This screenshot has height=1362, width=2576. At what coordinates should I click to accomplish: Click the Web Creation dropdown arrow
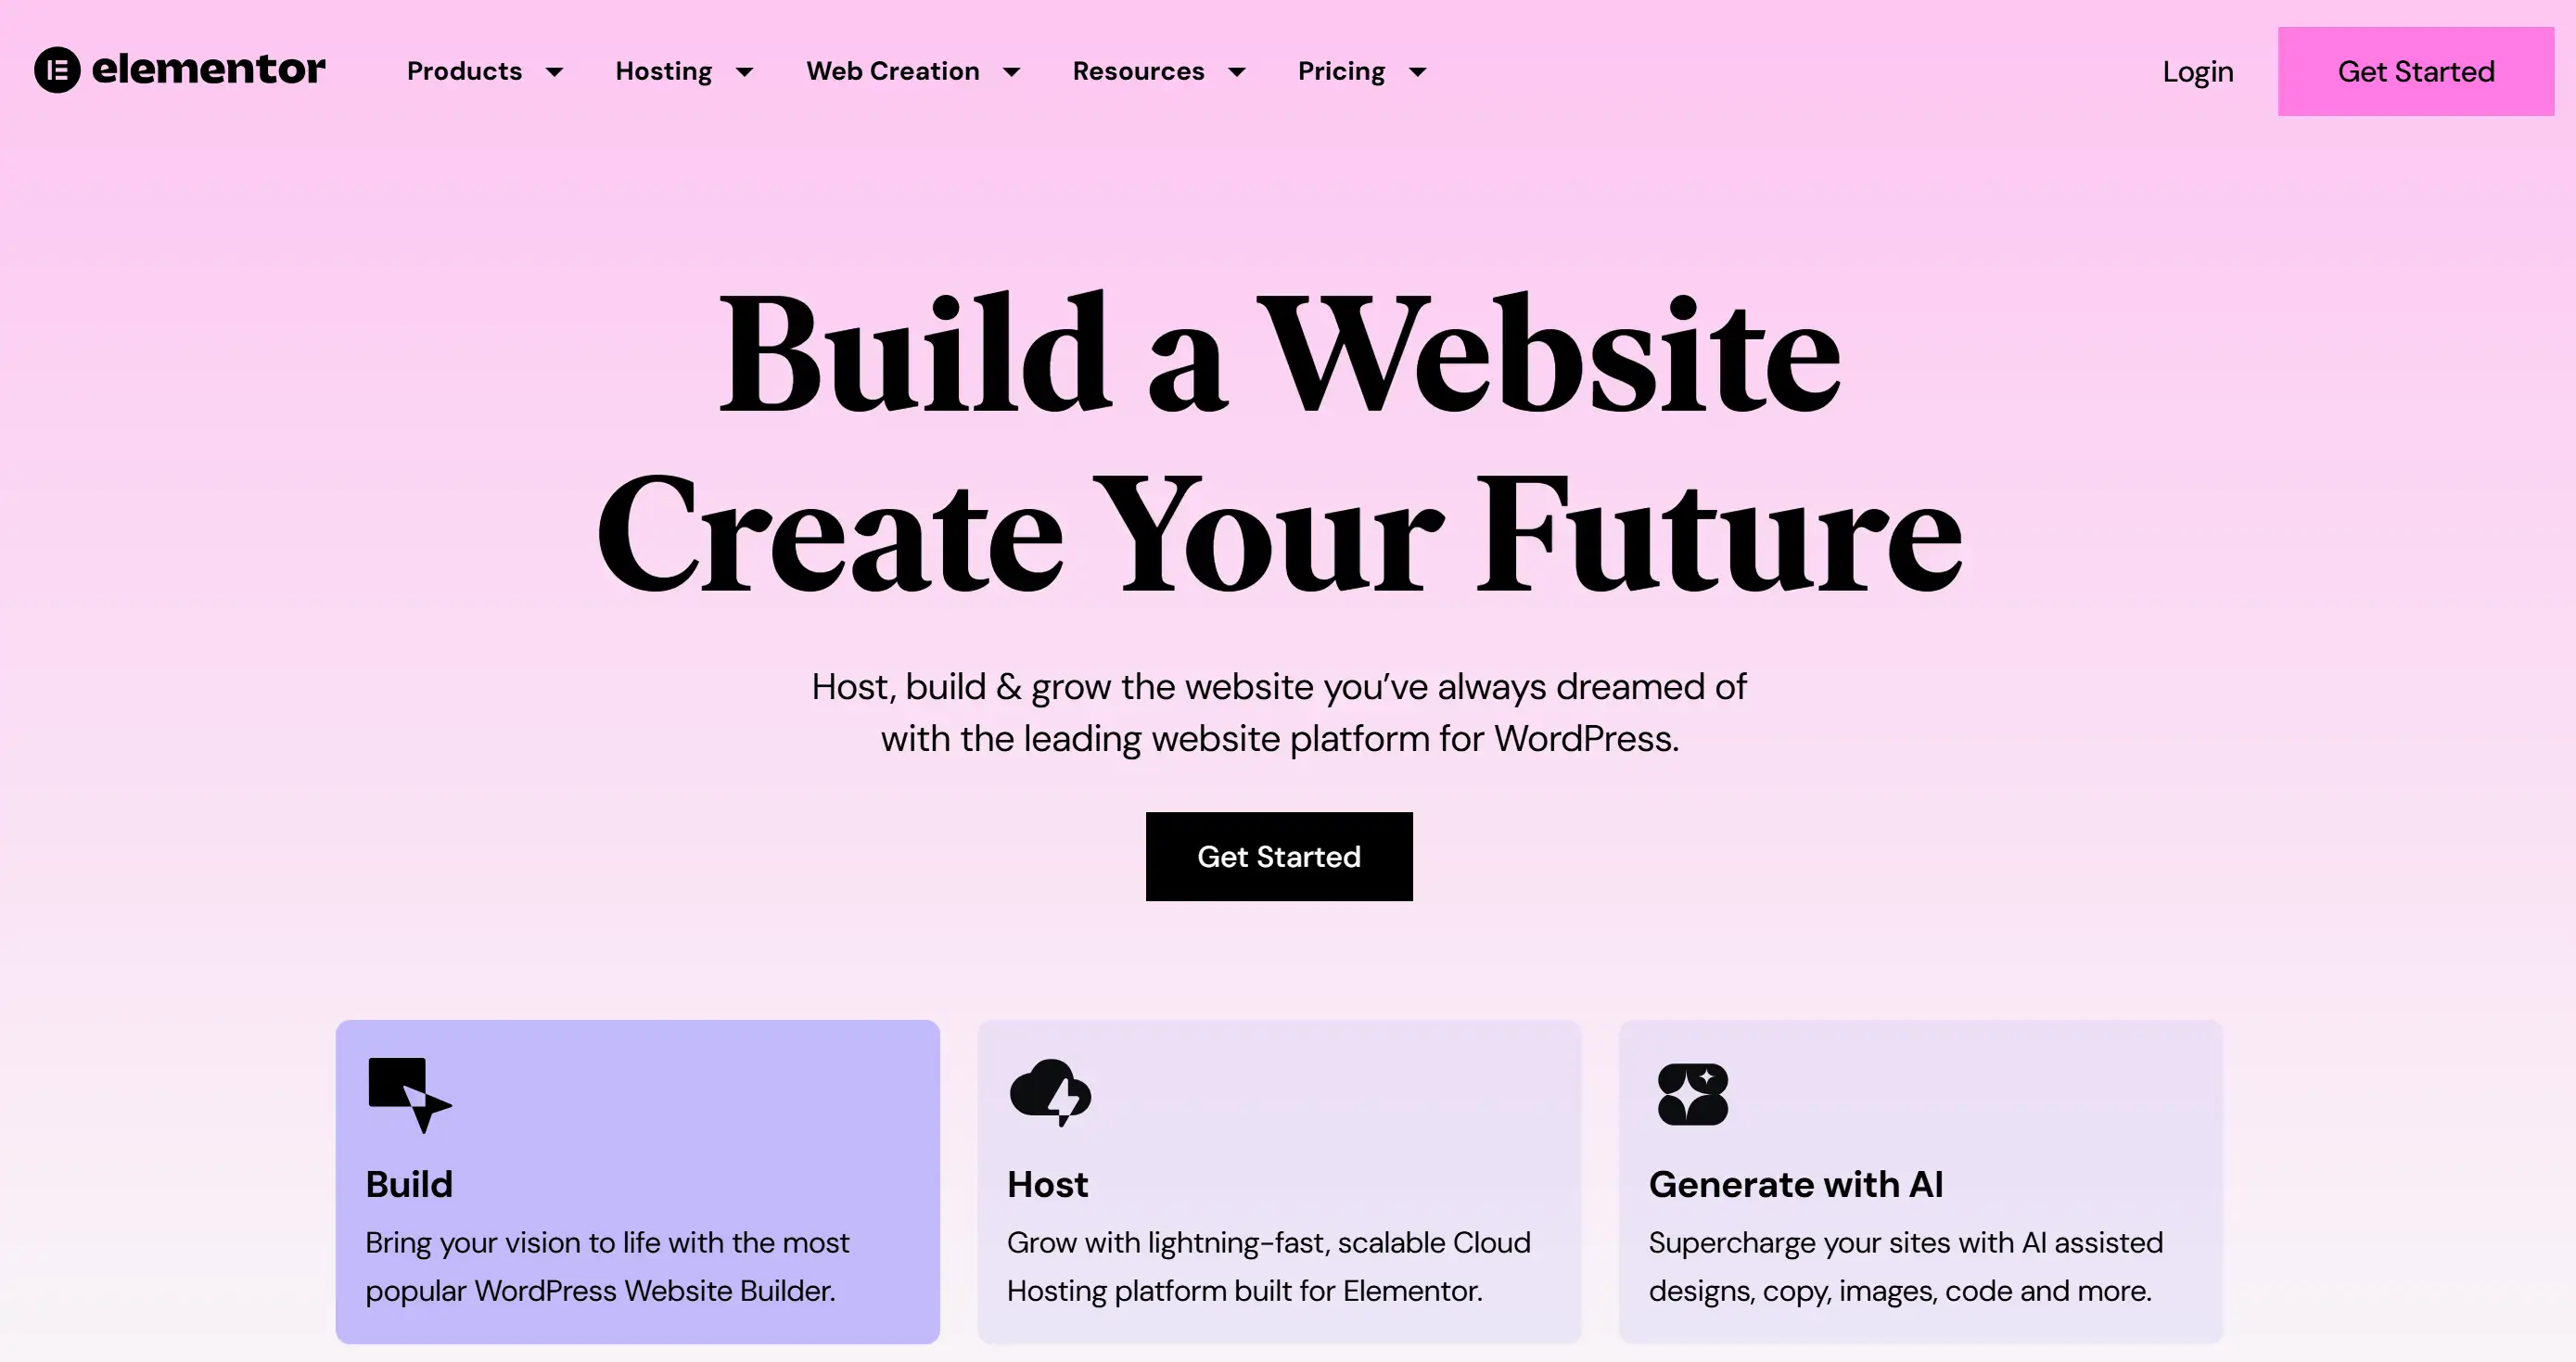(x=1014, y=71)
